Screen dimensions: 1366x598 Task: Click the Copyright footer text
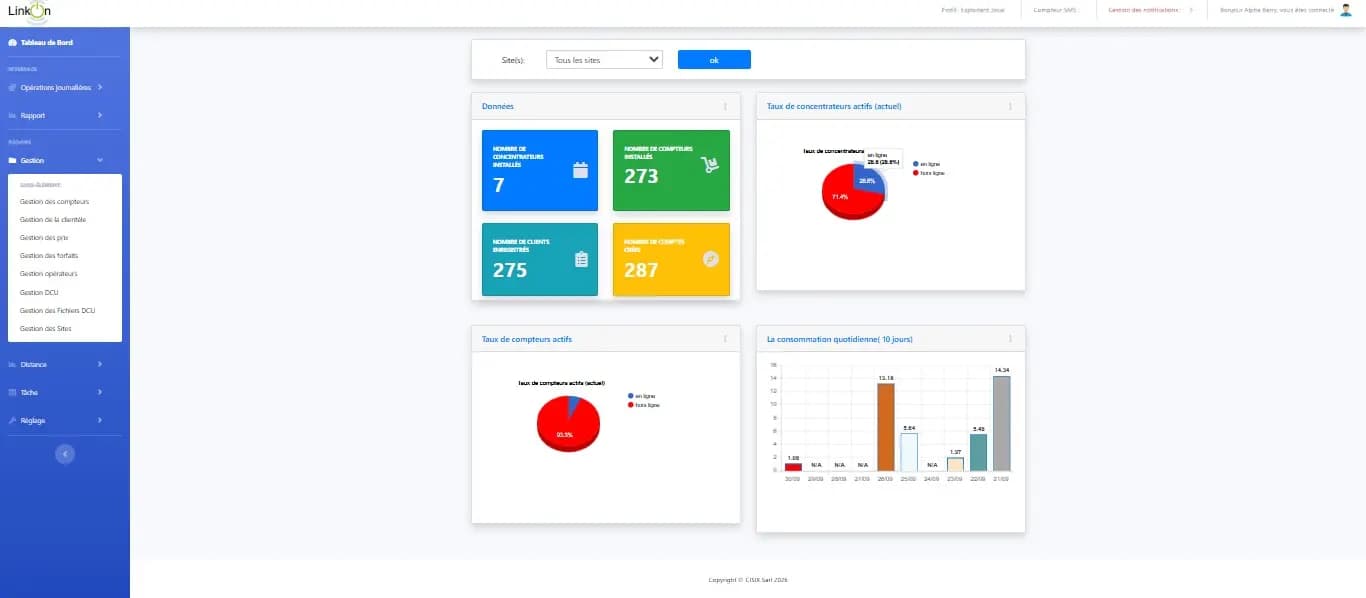748,579
